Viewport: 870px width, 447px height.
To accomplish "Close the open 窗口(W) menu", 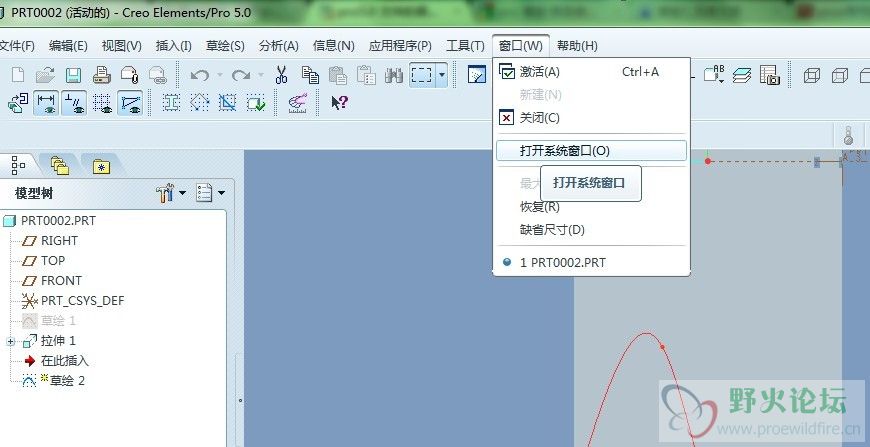I will click(520, 45).
